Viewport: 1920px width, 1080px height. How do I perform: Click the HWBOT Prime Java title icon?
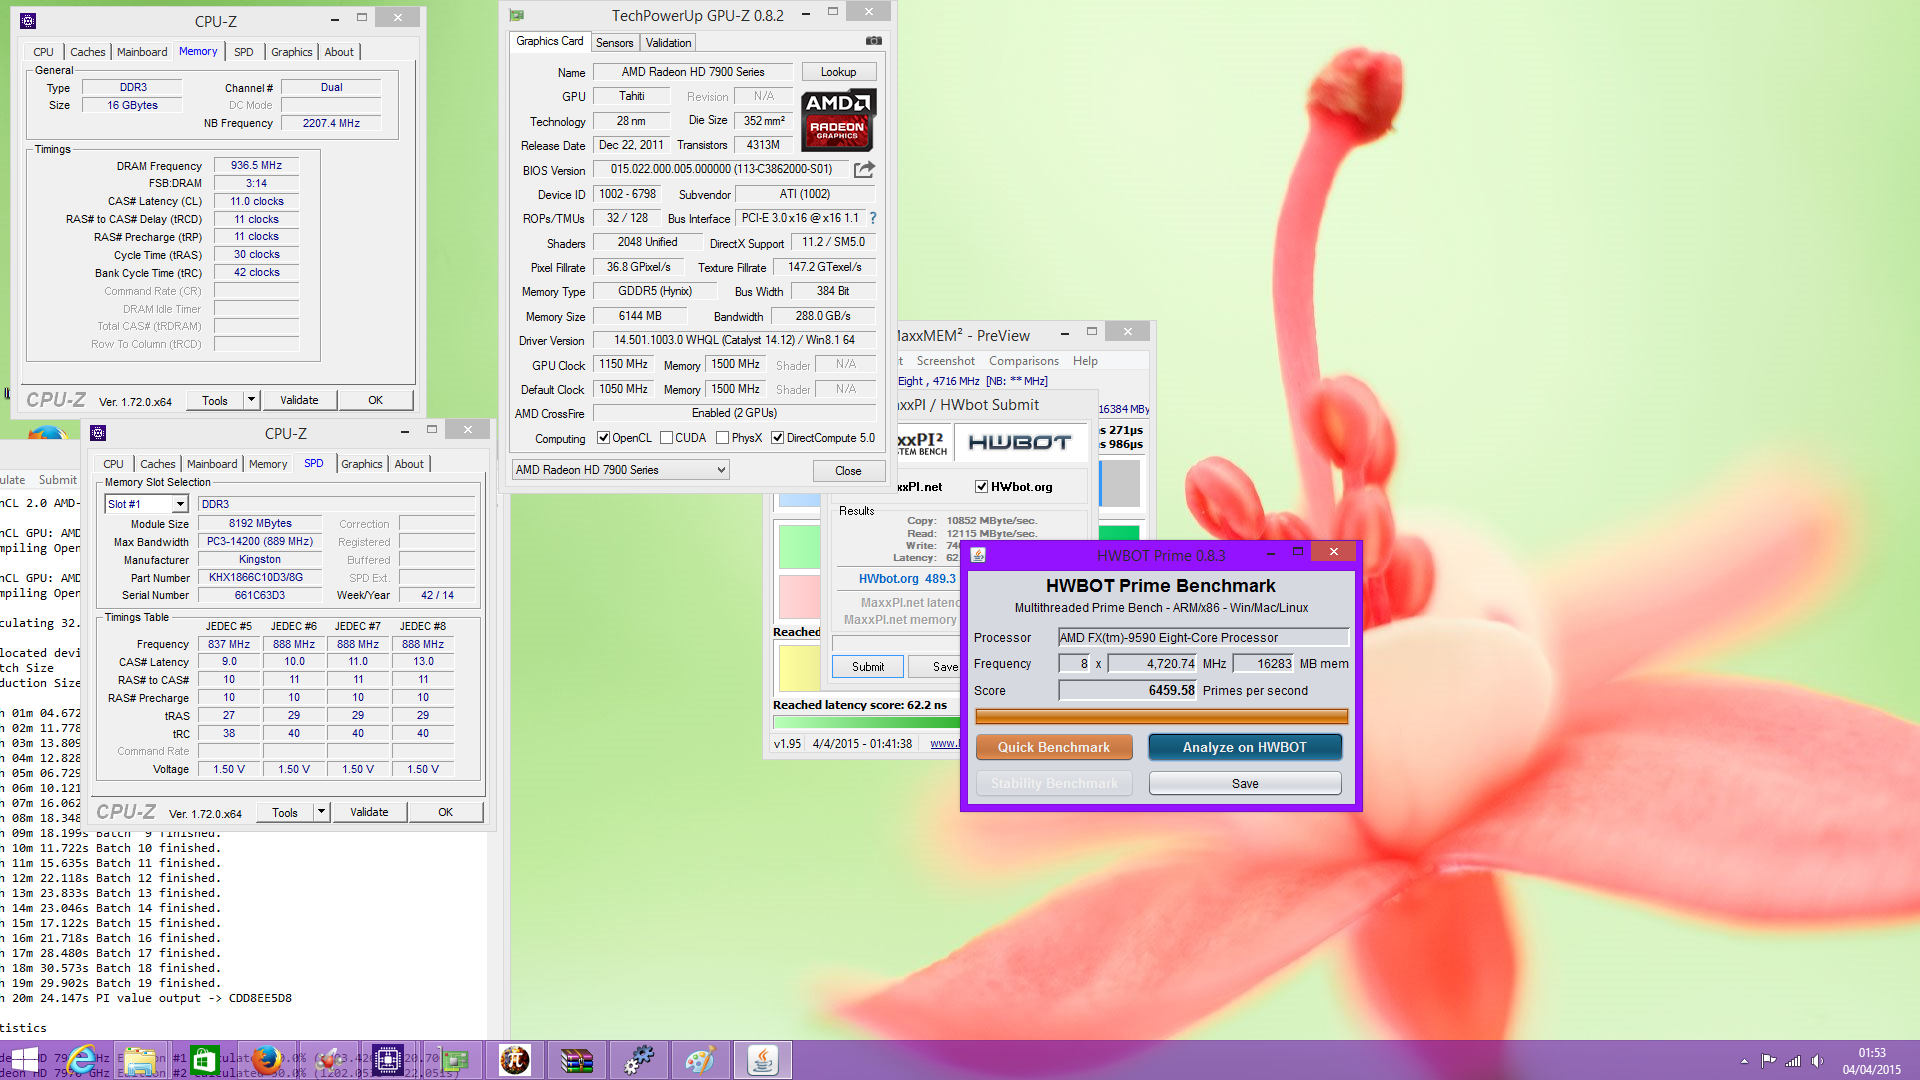978,555
